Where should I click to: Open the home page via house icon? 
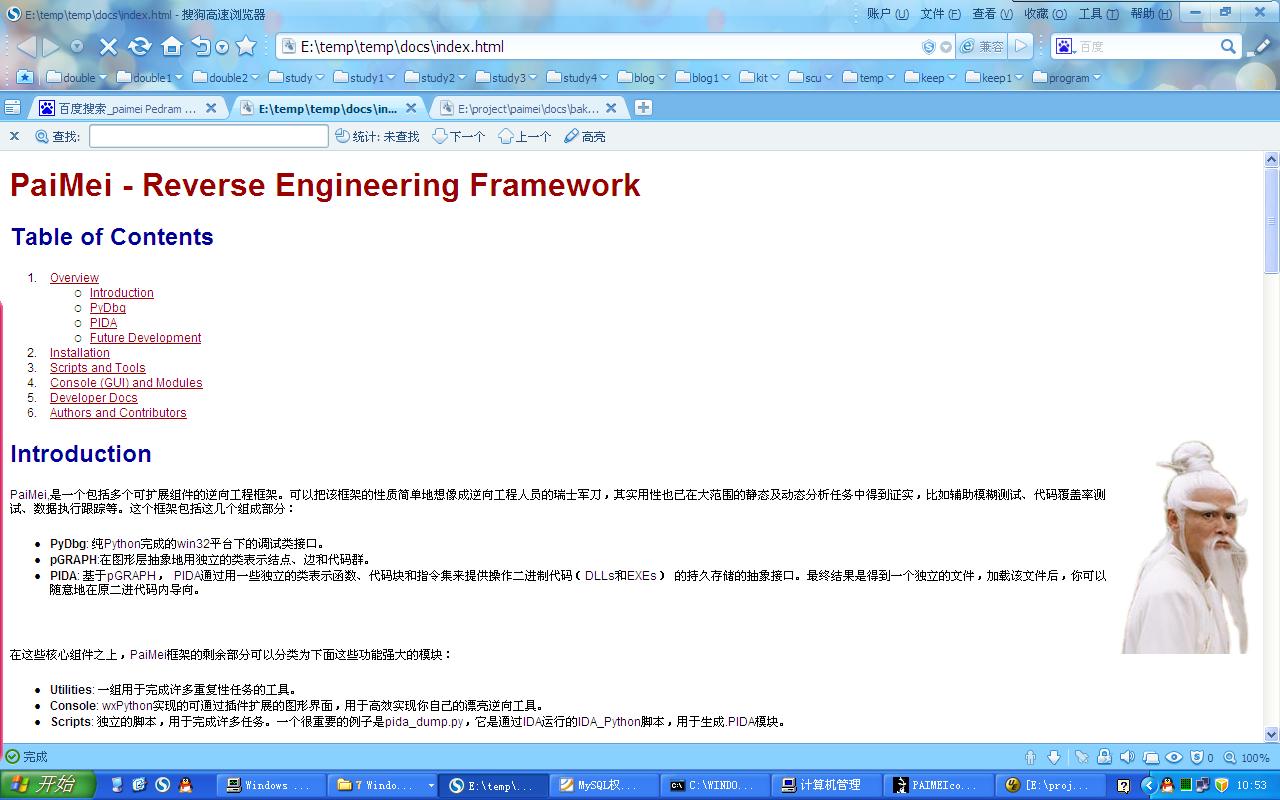point(172,46)
